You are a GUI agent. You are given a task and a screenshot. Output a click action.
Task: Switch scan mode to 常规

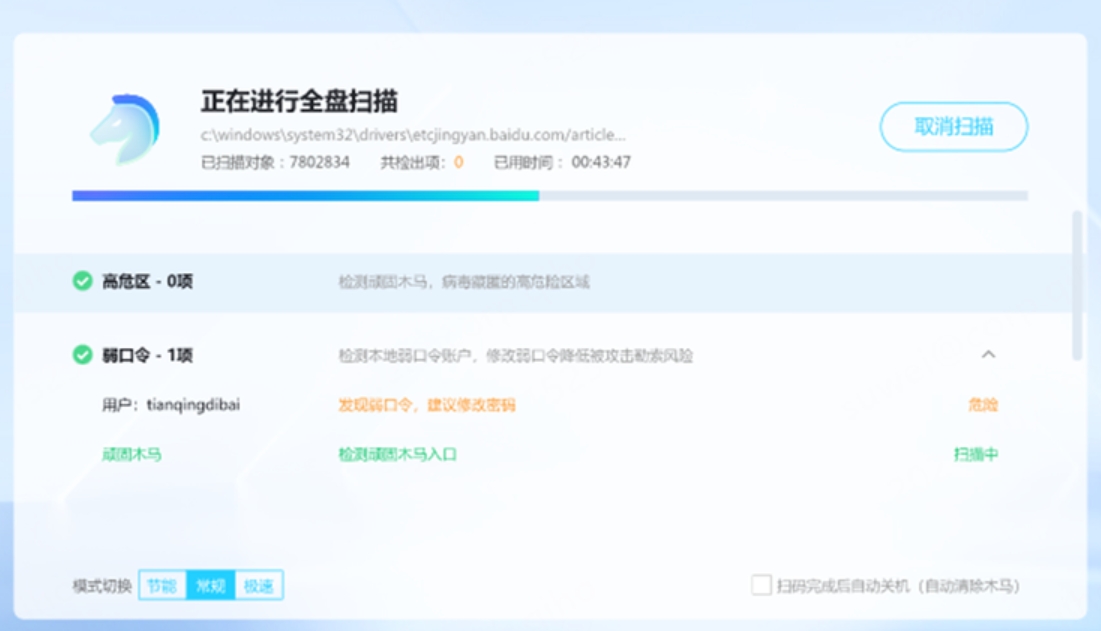point(210,586)
